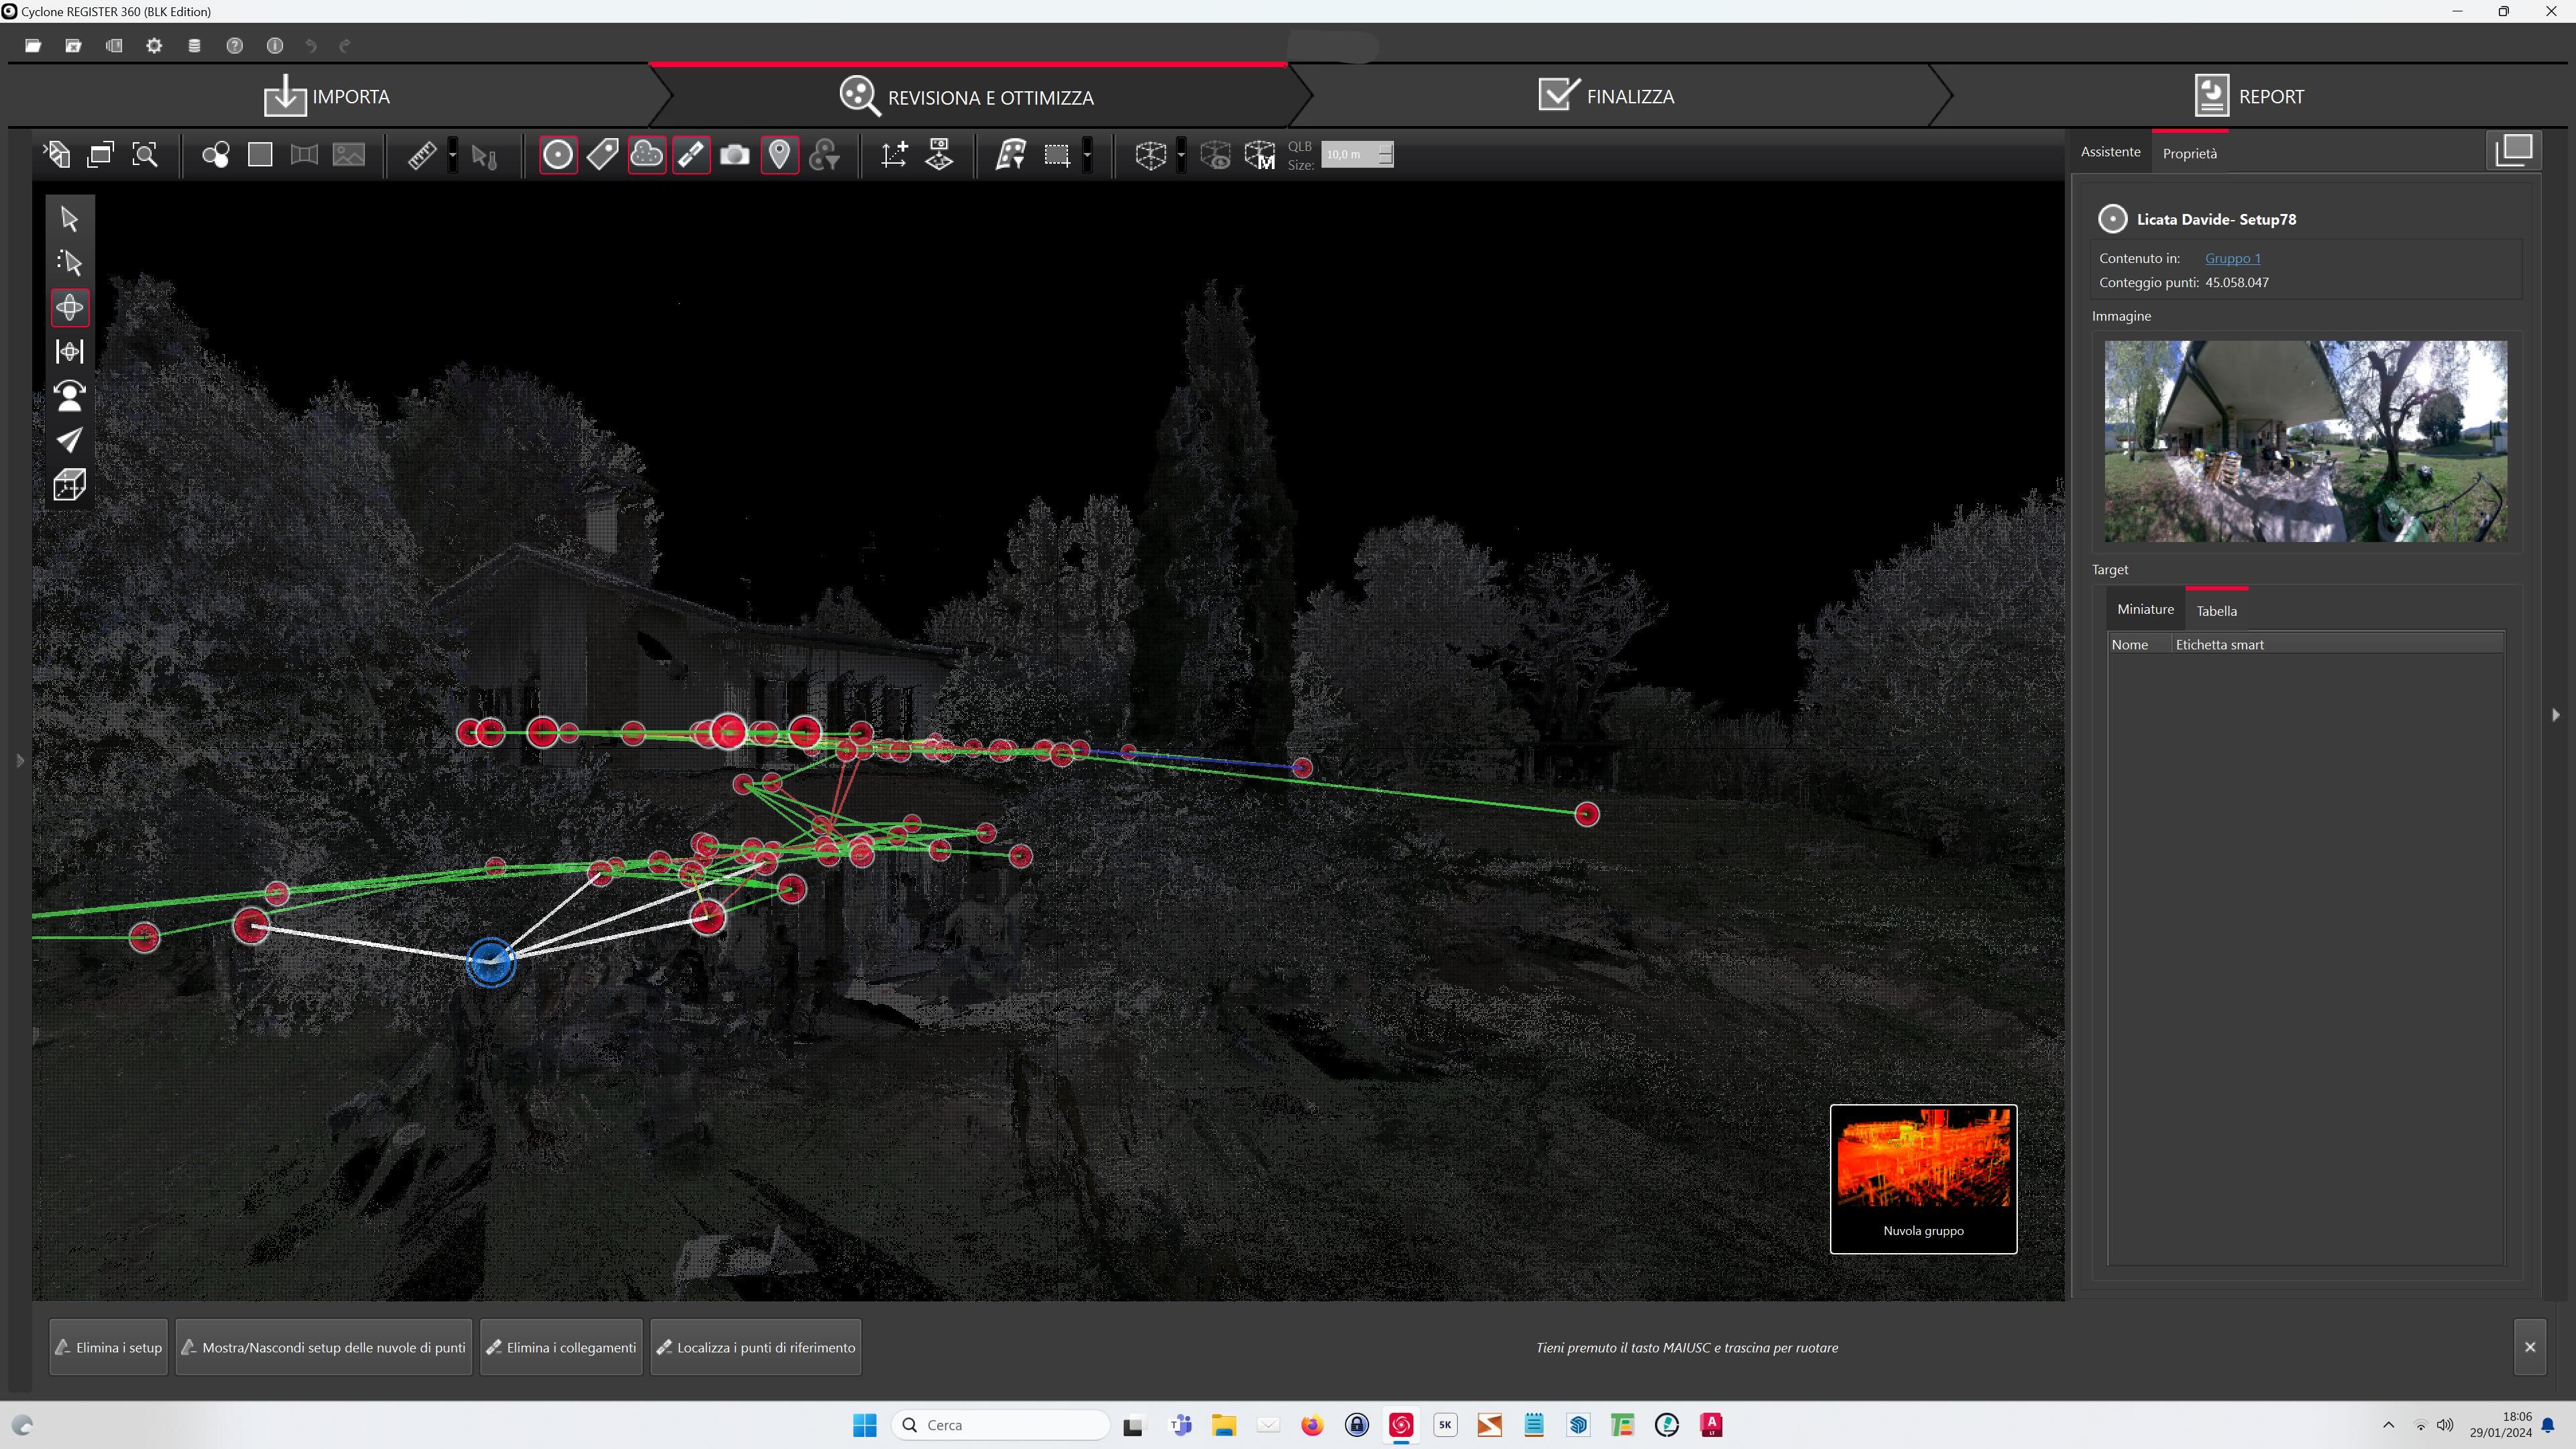Select the orbit navigation tool in left toolbar
The image size is (2576, 1449).
pos(69,307)
